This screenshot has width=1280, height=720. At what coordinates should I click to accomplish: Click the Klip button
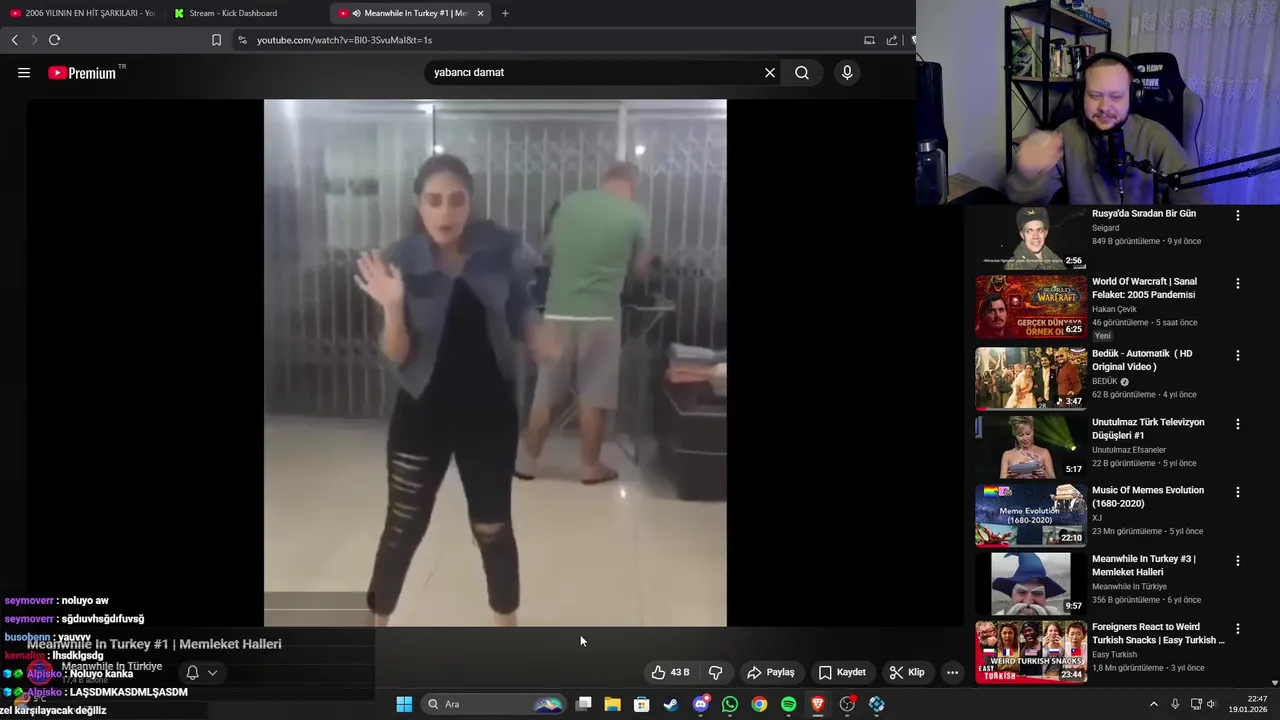tap(907, 672)
